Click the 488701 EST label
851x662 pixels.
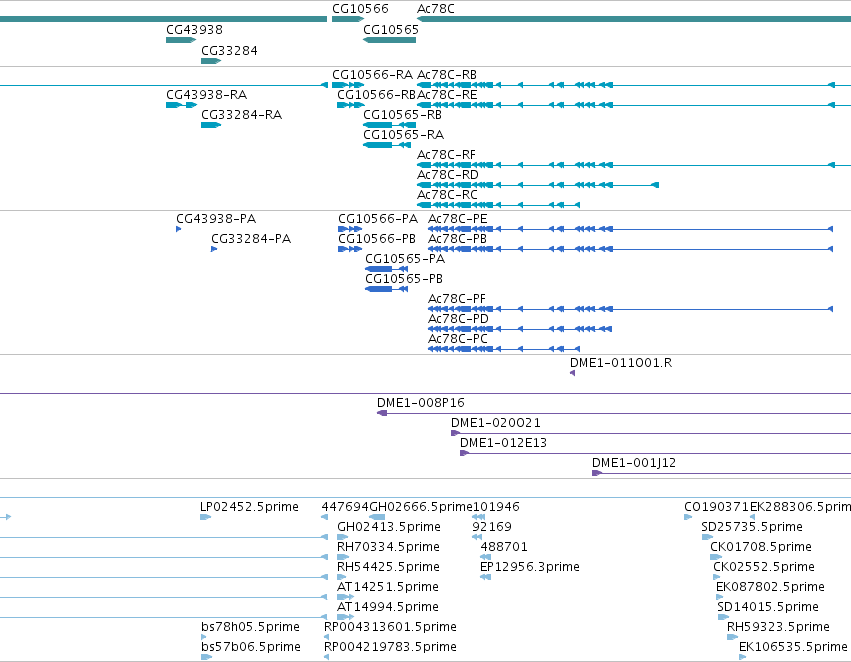[504, 546]
